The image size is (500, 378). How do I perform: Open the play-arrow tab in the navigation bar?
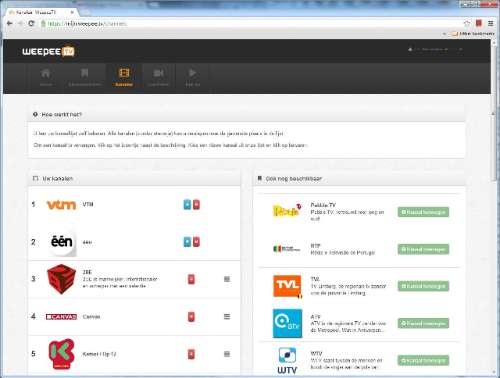(x=192, y=77)
